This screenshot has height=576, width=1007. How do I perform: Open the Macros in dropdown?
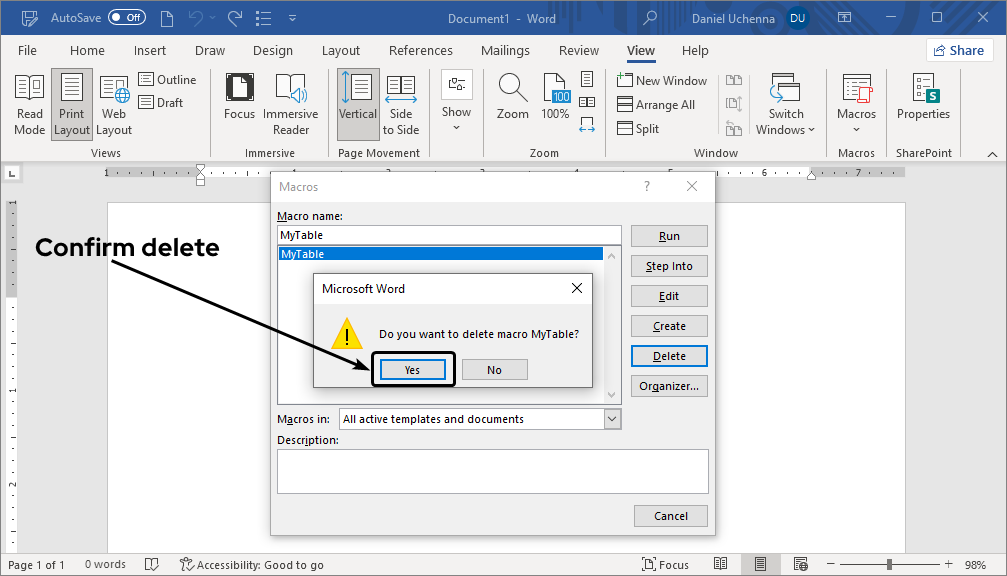point(611,418)
